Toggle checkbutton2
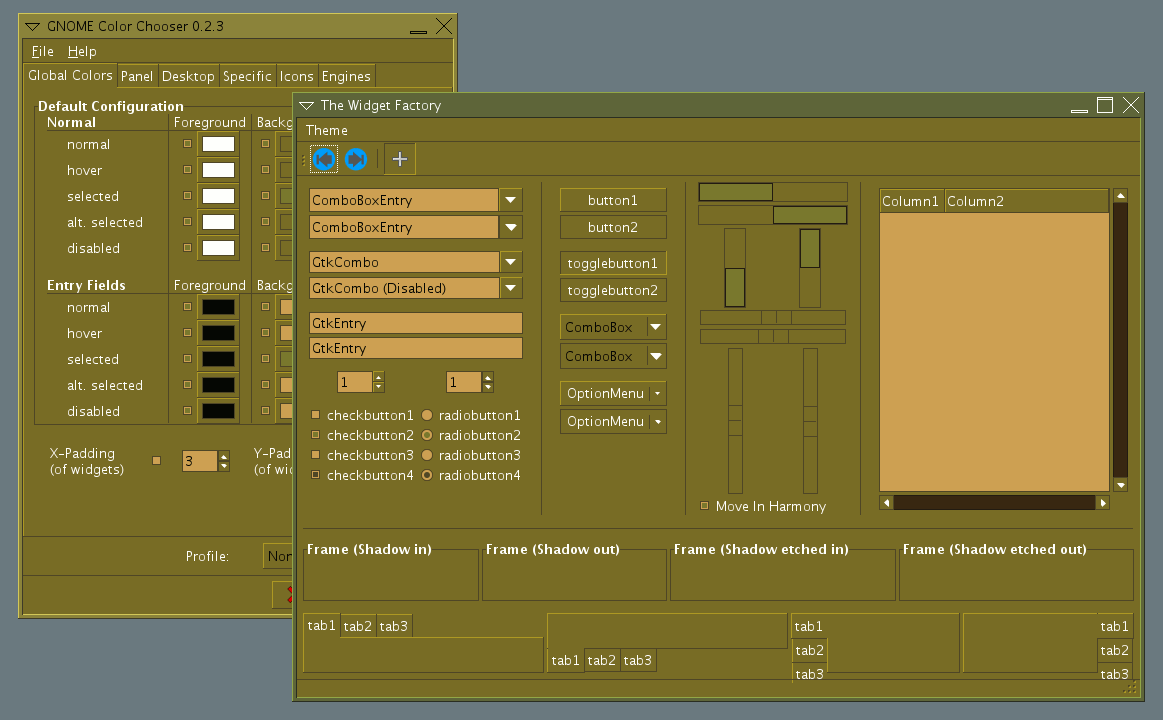 [315, 435]
